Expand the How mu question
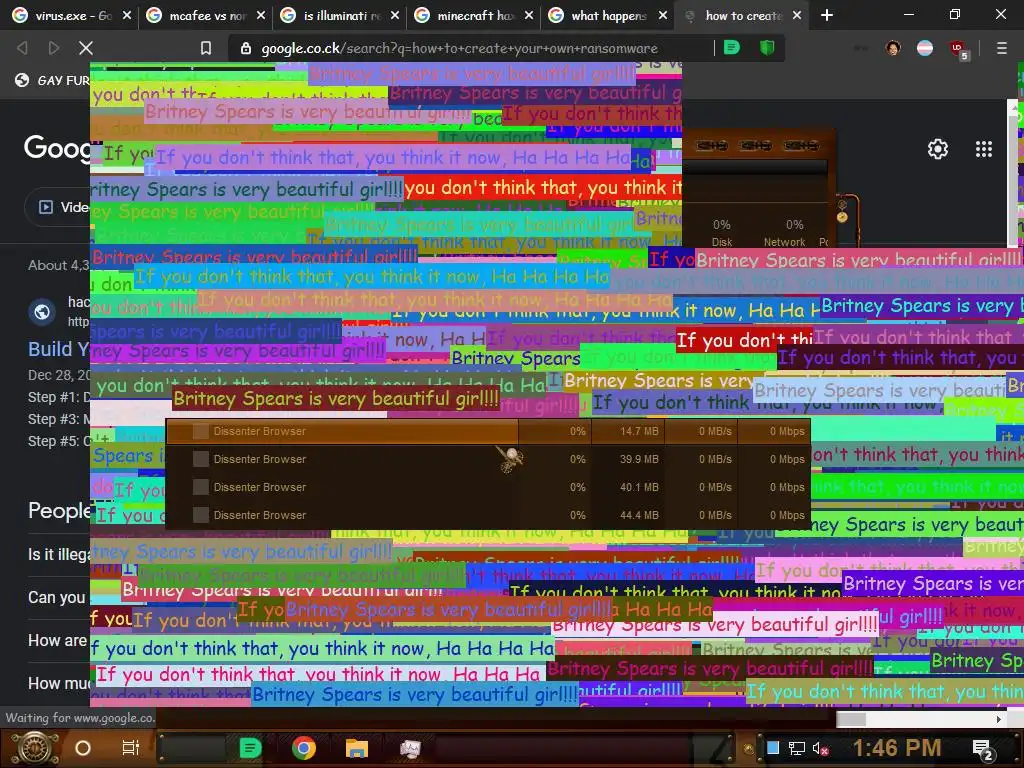Screen dimensions: 1024x768 click(59, 683)
